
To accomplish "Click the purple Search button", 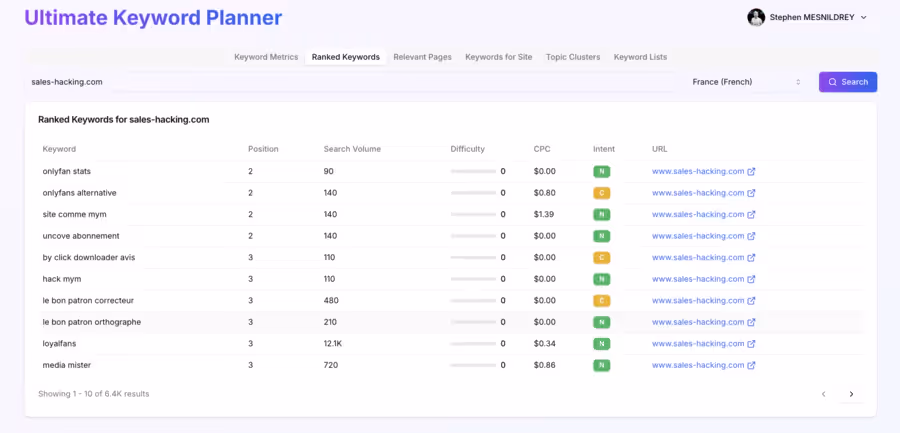I will pyautogui.click(x=848, y=82).
